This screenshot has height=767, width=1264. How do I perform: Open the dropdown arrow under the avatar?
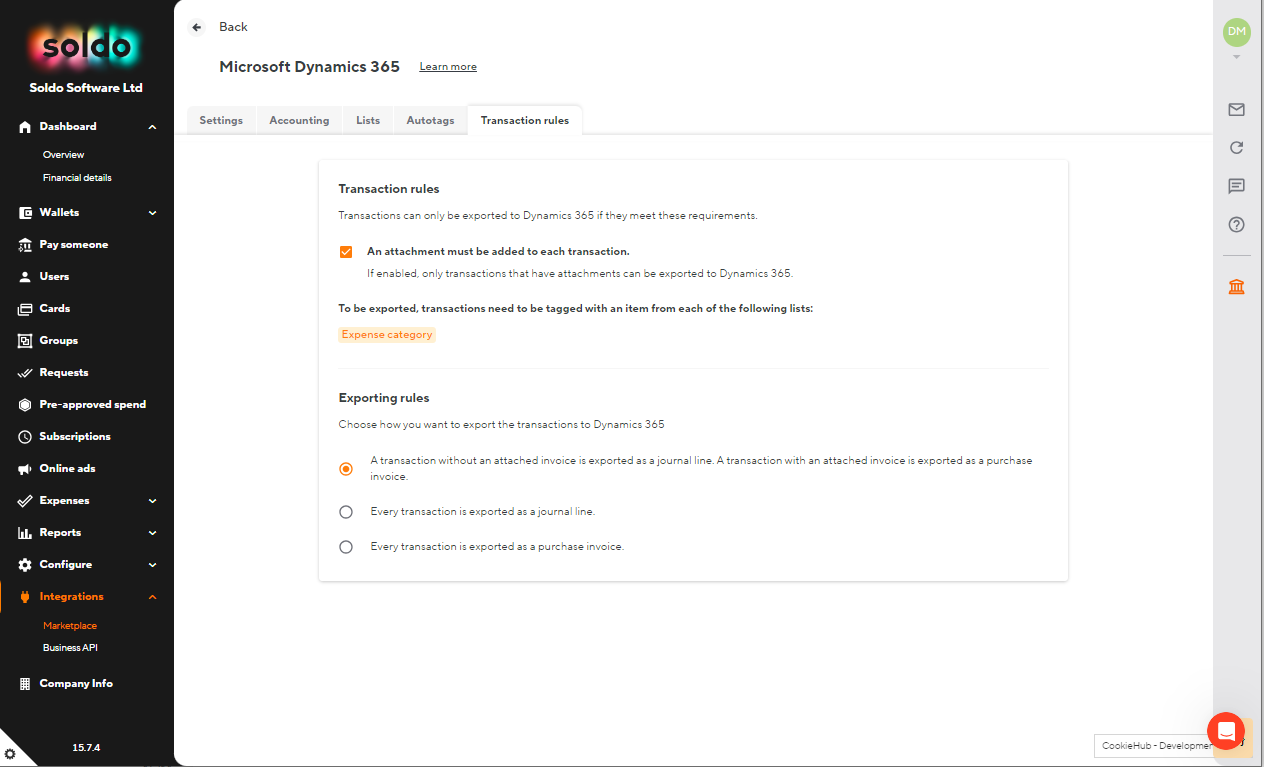[x=1237, y=57]
